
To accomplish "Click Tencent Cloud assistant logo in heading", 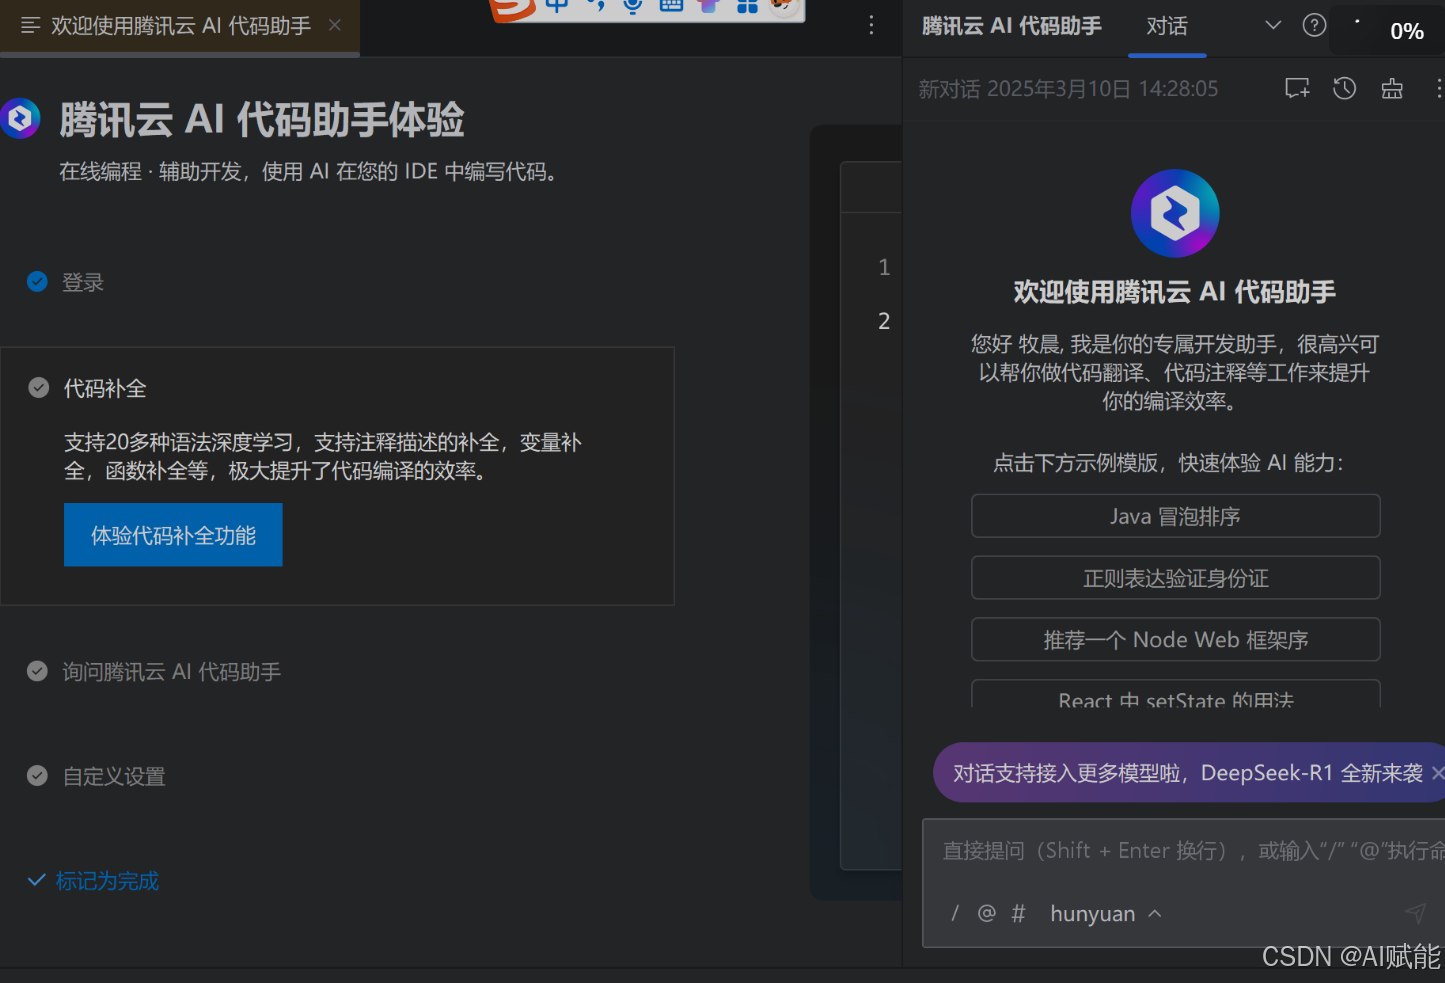I will tap(20, 119).
